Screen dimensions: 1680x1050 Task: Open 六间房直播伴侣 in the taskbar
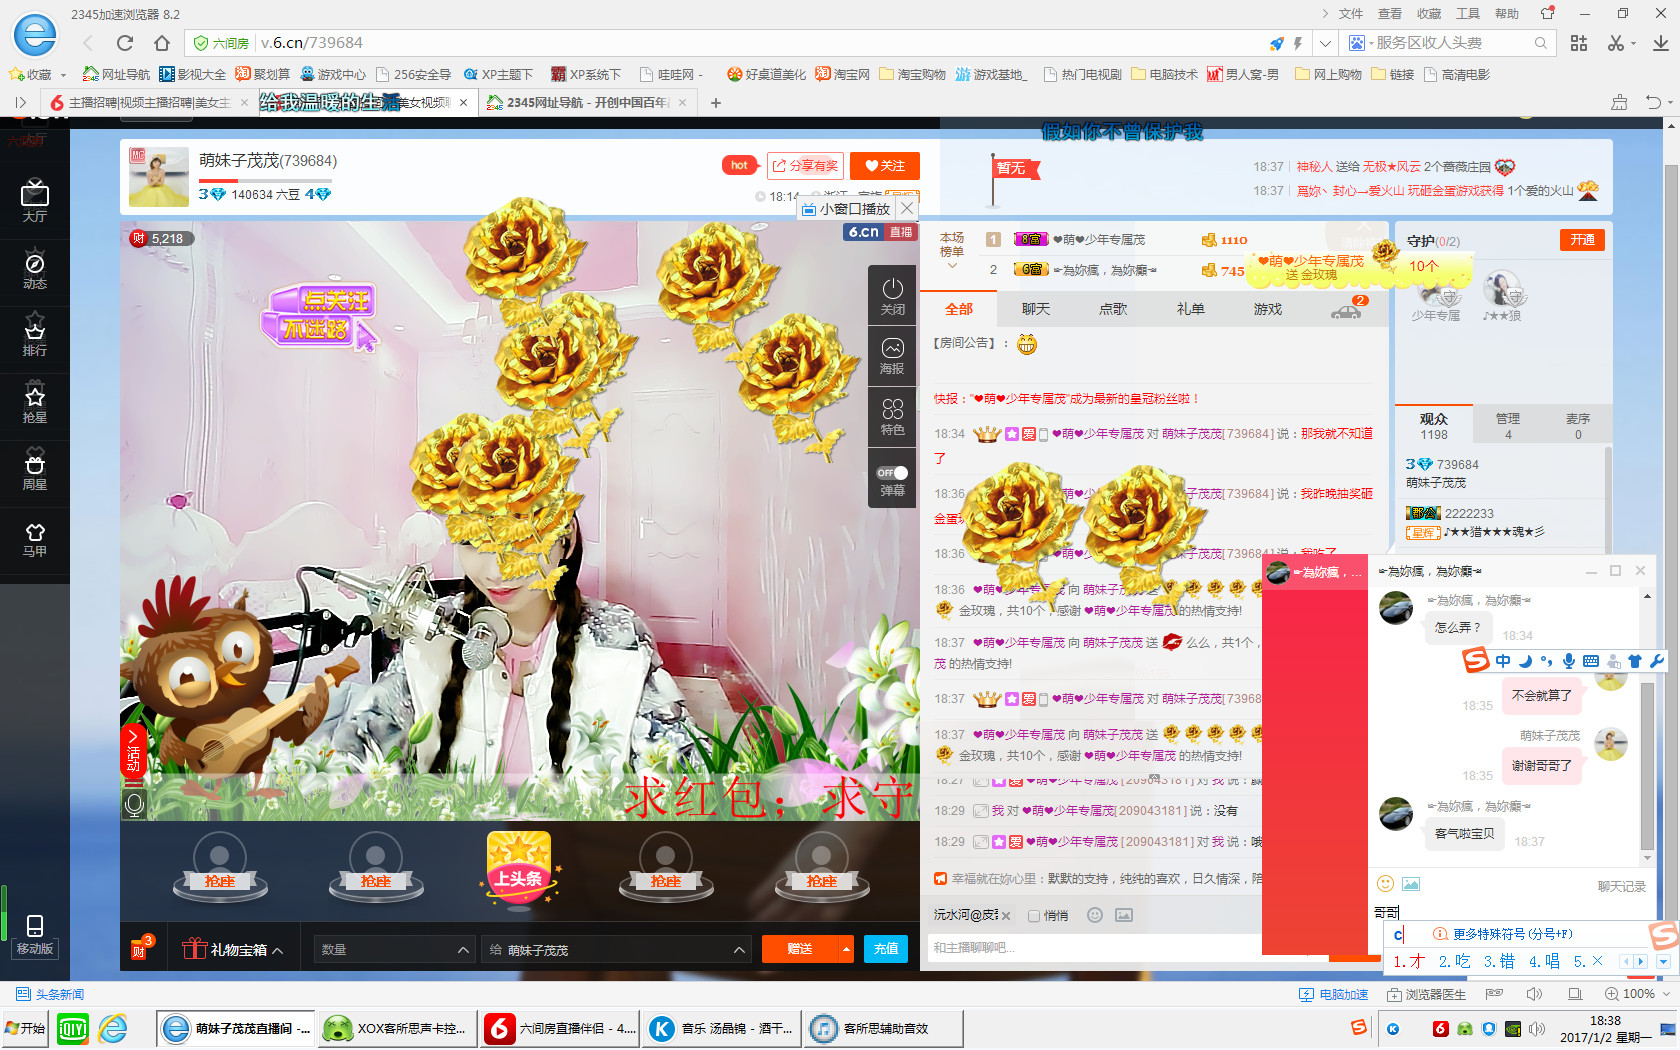[559, 1029]
